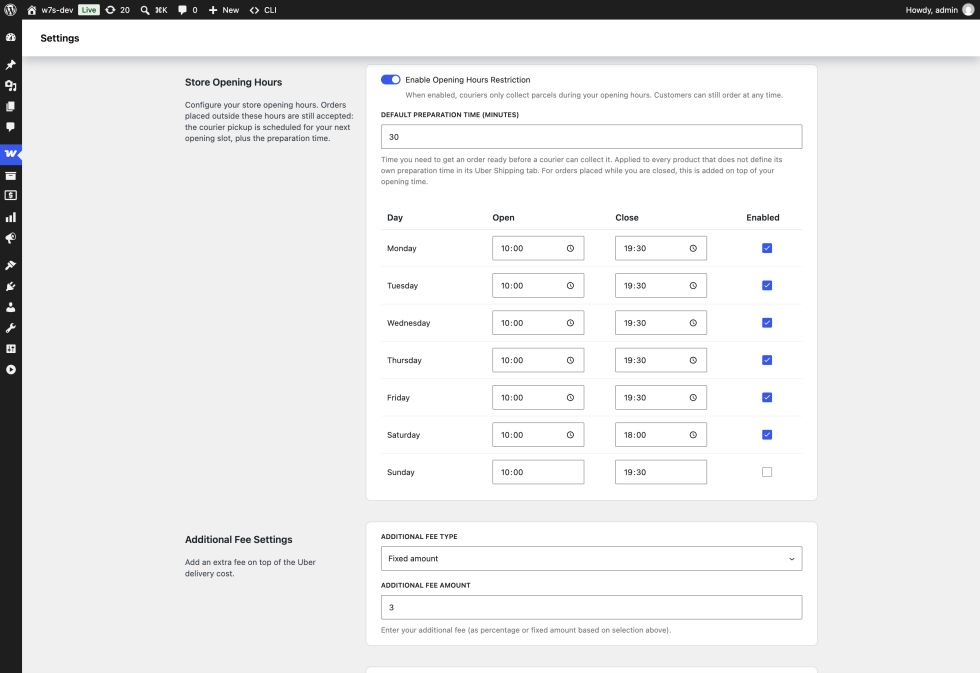
Task: Open the sidebar Settings sliders icon
Action: 11,349
